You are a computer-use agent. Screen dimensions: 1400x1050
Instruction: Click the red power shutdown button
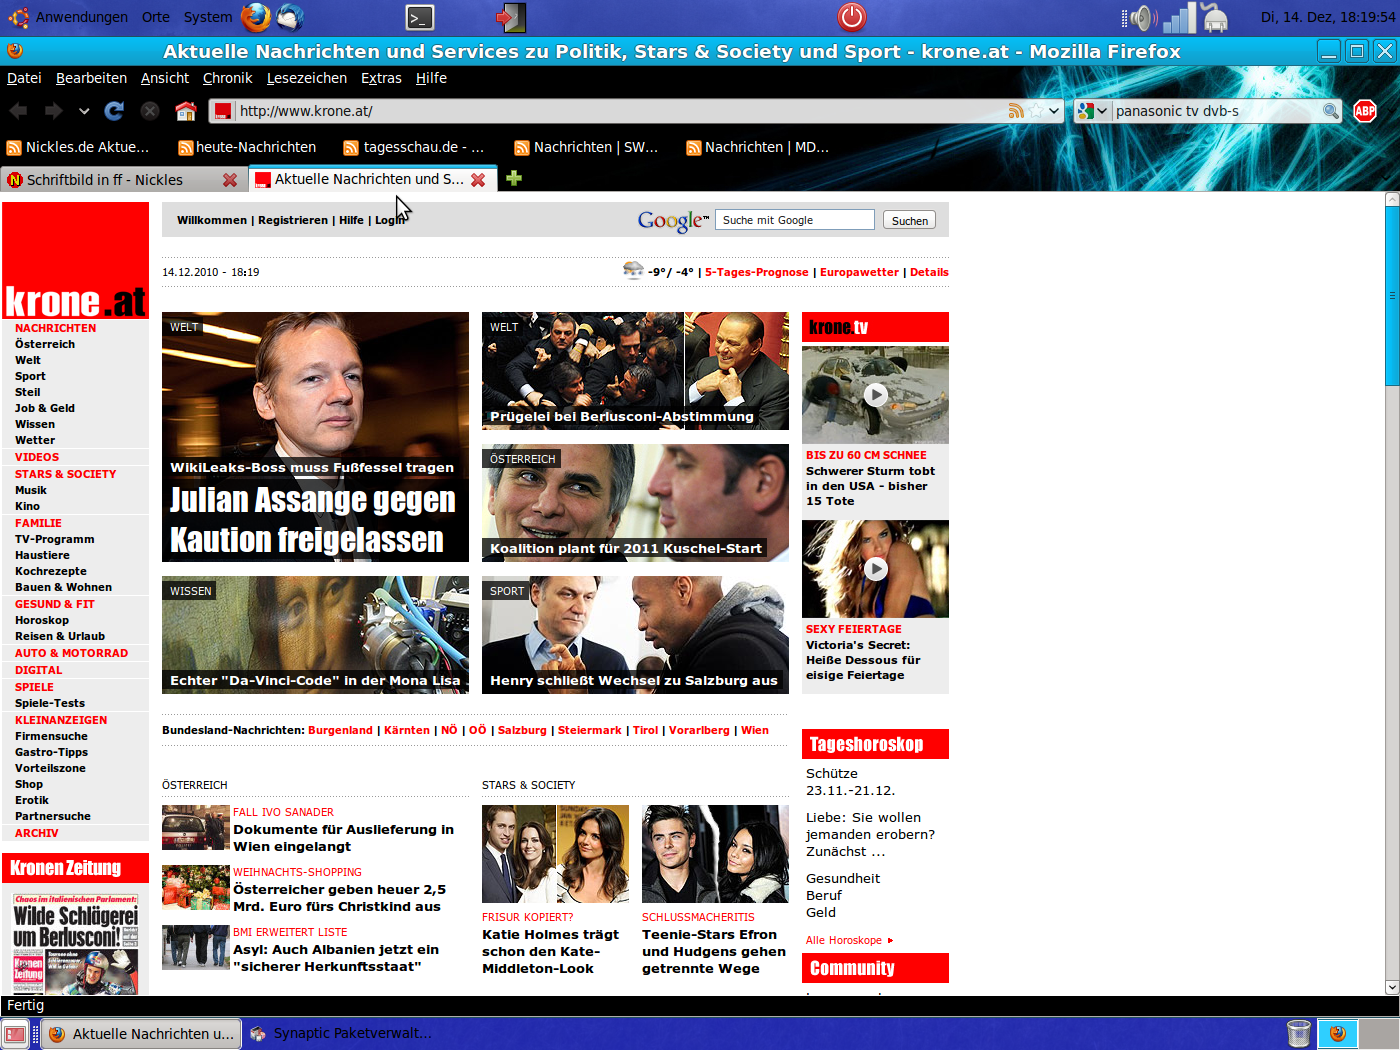pos(851,16)
